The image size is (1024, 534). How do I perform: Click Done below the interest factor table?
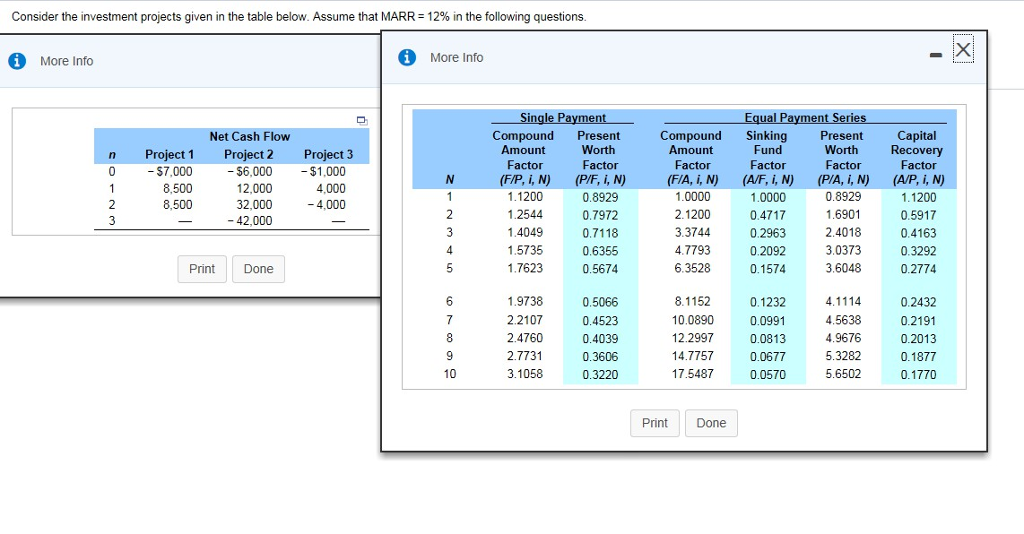(x=711, y=423)
